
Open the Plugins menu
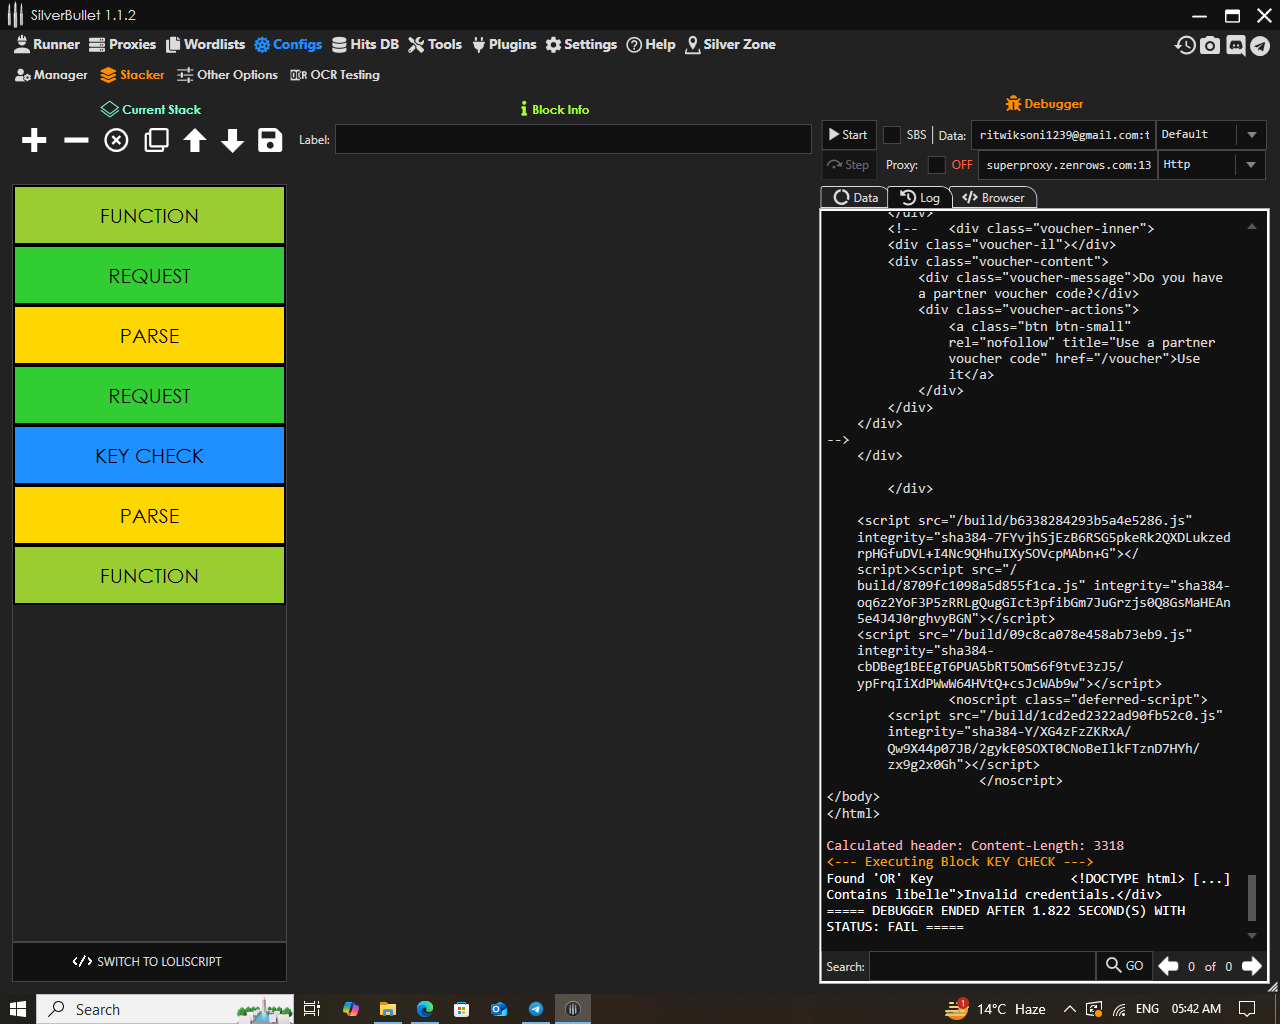pyautogui.click(x=504, y=44)
